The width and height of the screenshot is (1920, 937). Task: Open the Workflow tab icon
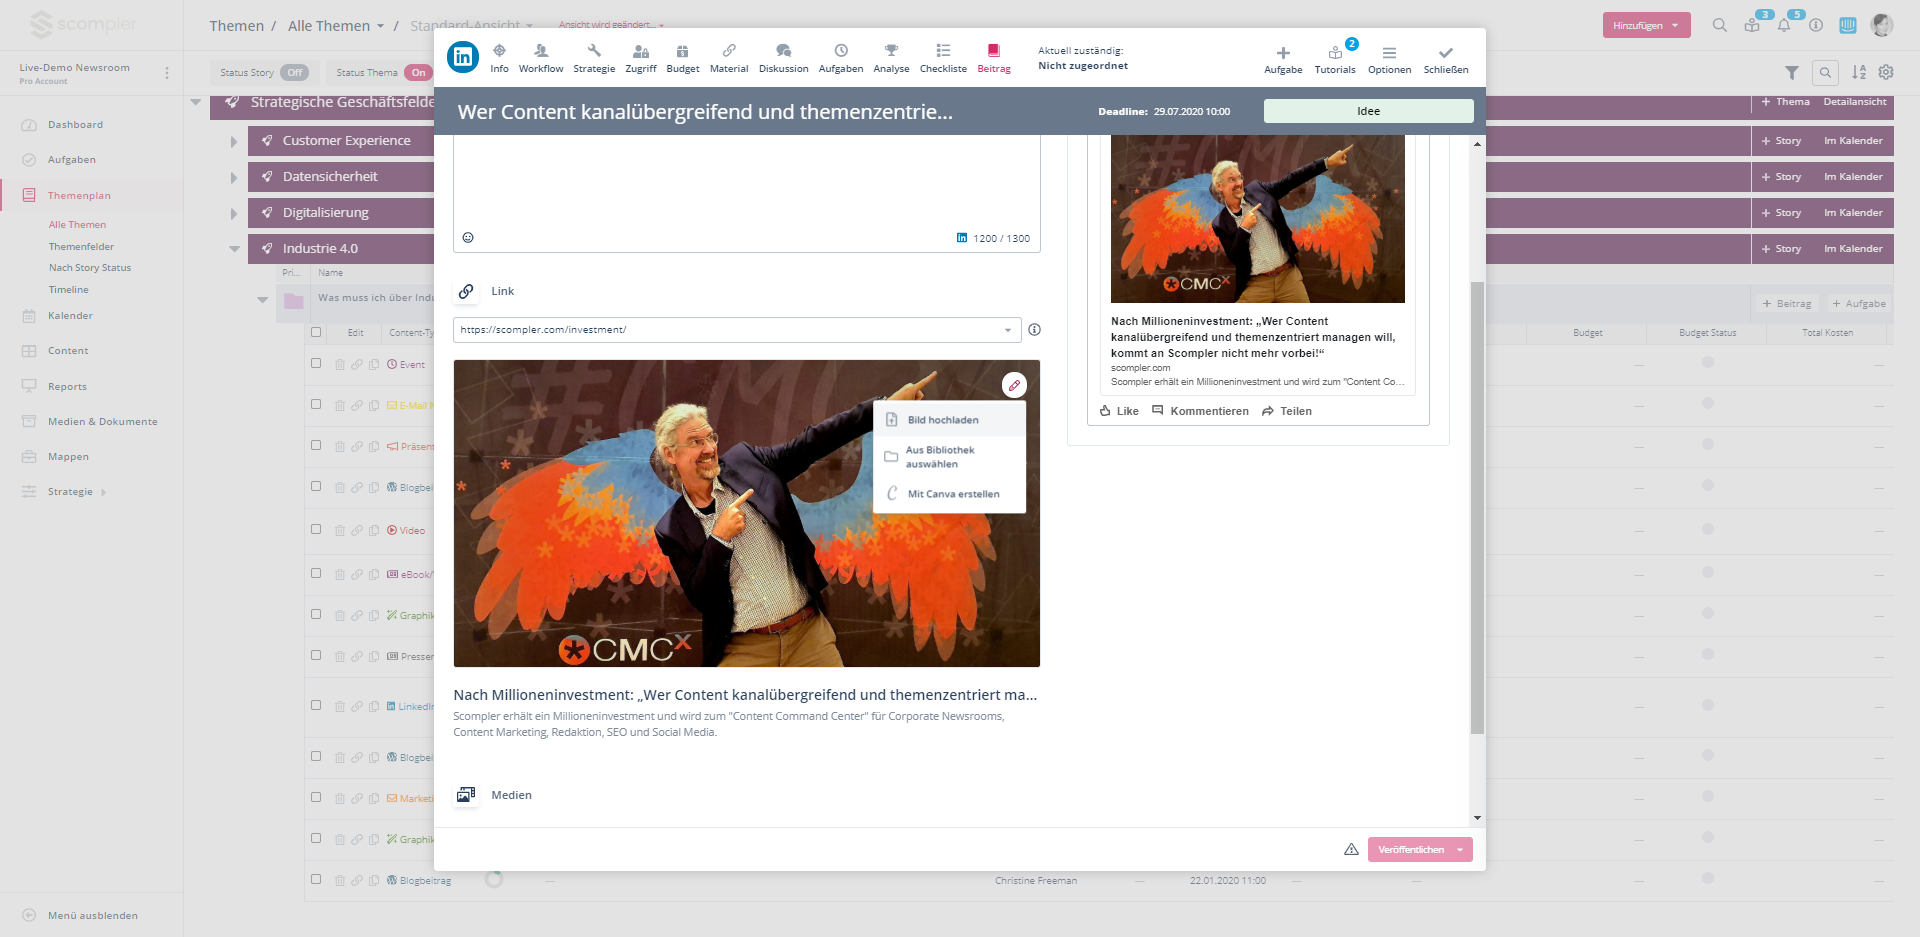[540, 52]
